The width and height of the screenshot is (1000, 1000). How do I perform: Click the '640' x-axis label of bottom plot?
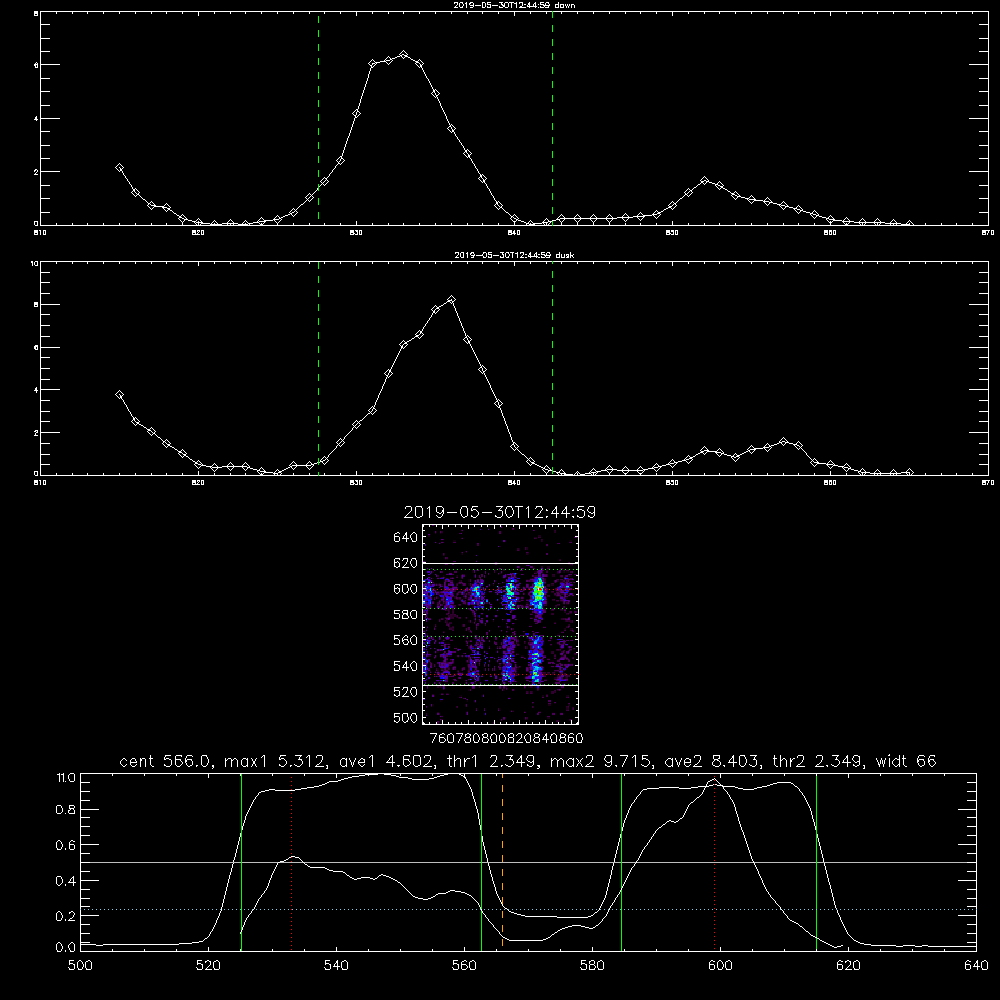(976, 966)
